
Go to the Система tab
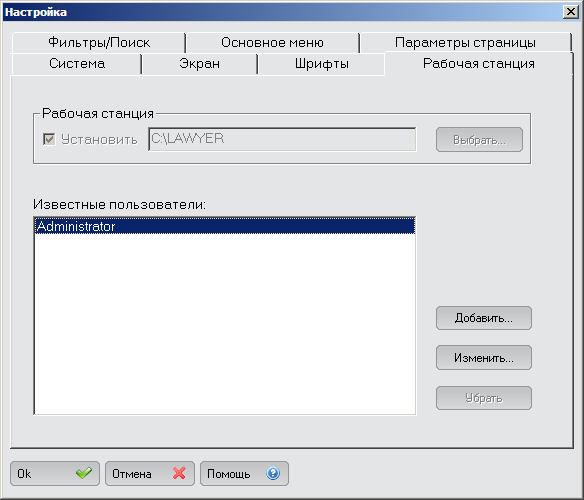(x=77, y=64)
